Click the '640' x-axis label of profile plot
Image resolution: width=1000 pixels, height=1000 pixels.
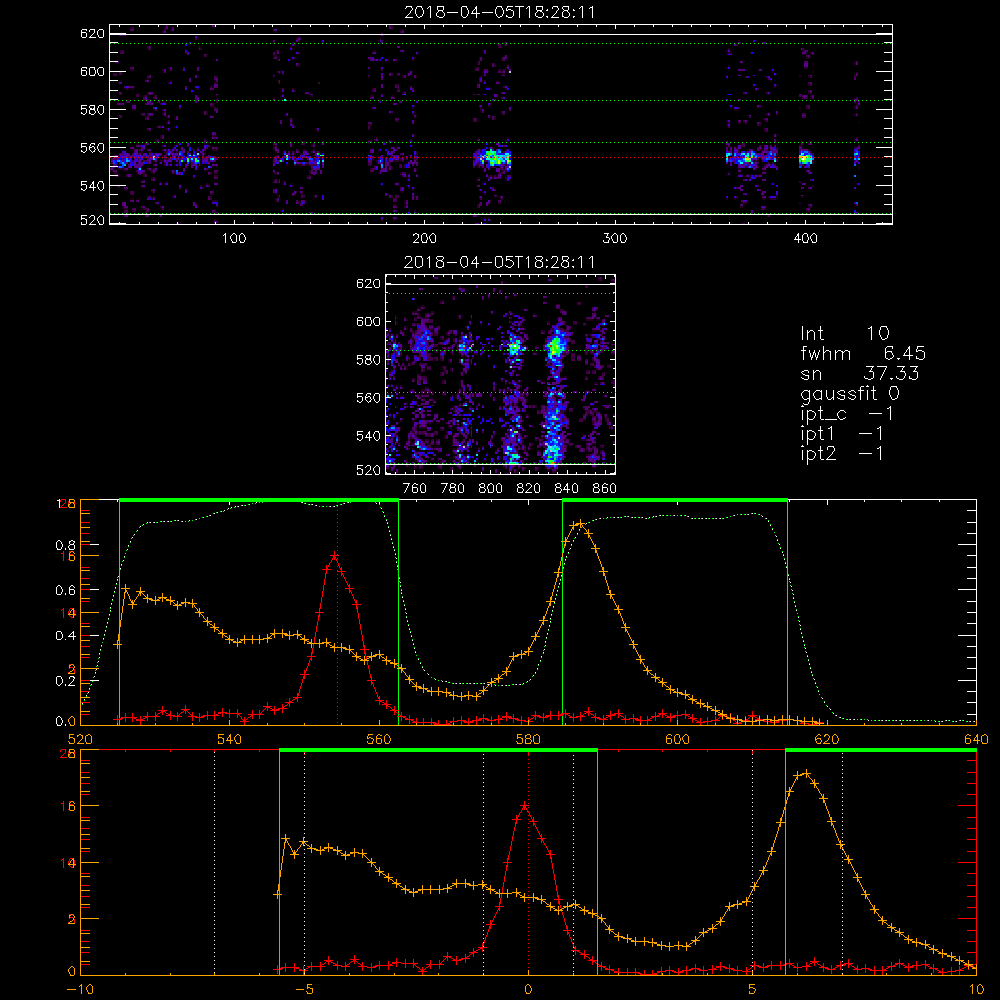(976, 740)
